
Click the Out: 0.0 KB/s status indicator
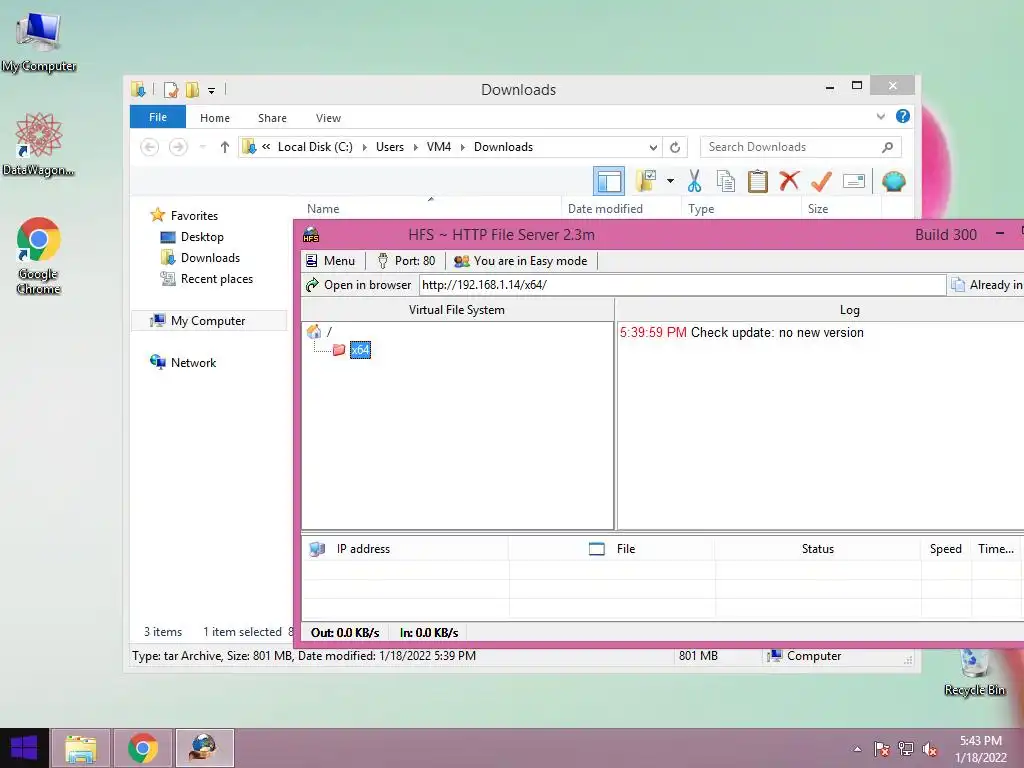pos(345,632)
